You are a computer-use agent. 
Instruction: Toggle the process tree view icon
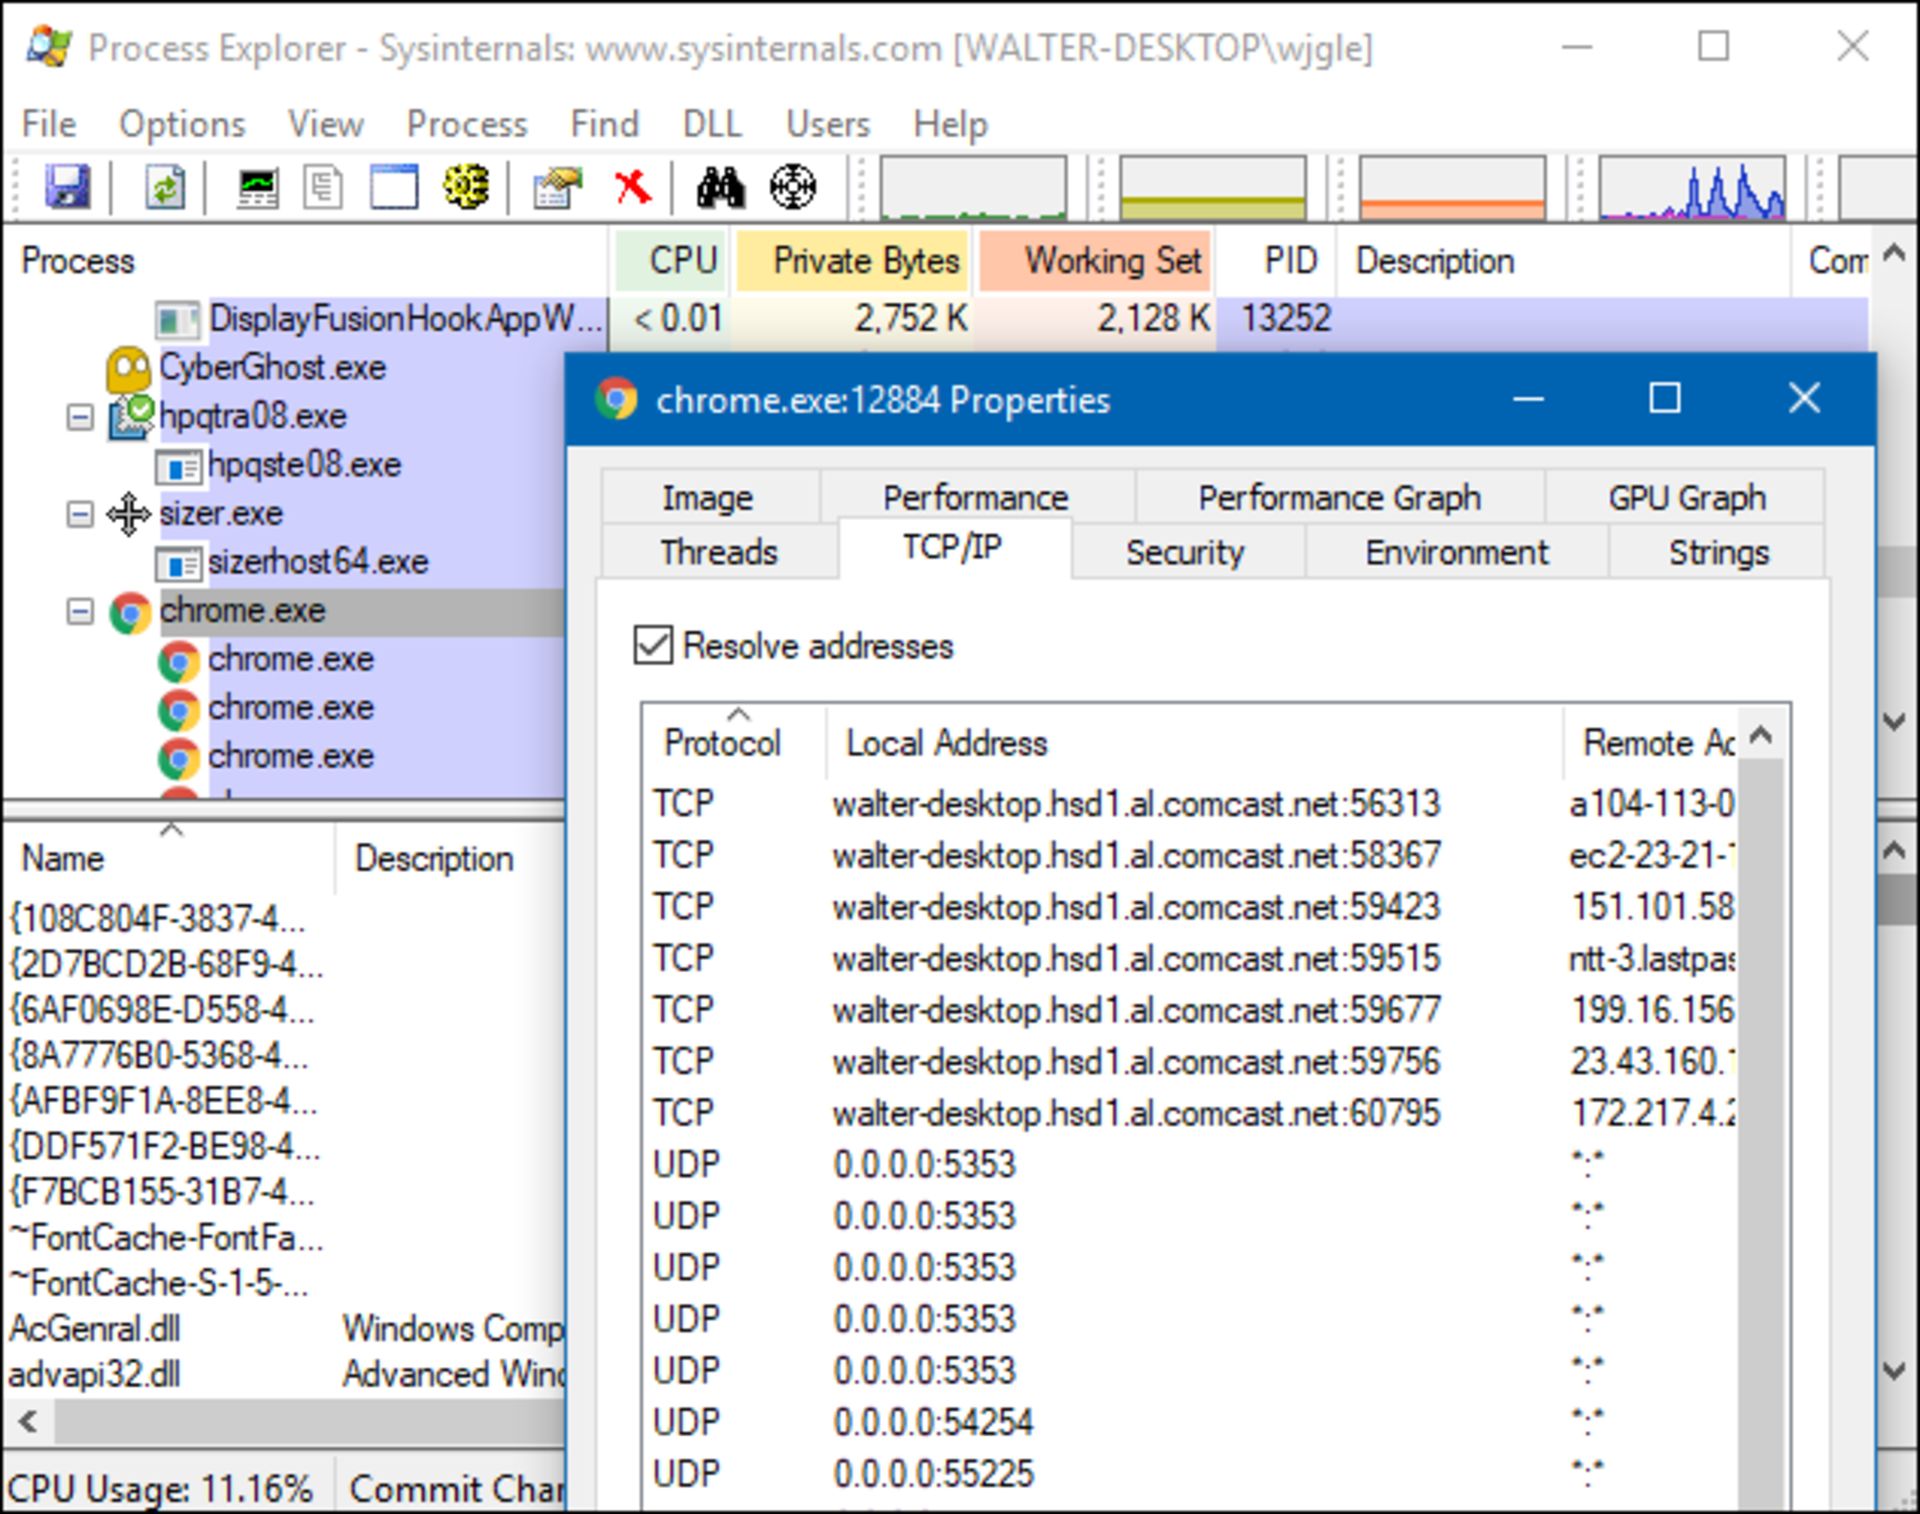323,186
